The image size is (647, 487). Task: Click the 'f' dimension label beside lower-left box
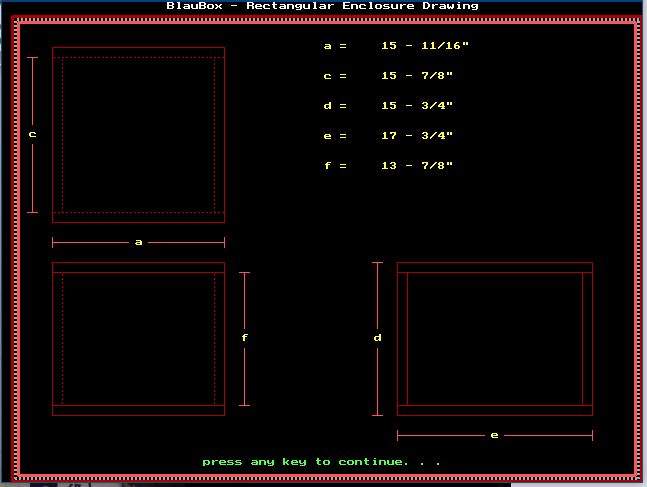pyautogui.click(x=244, y=338)
